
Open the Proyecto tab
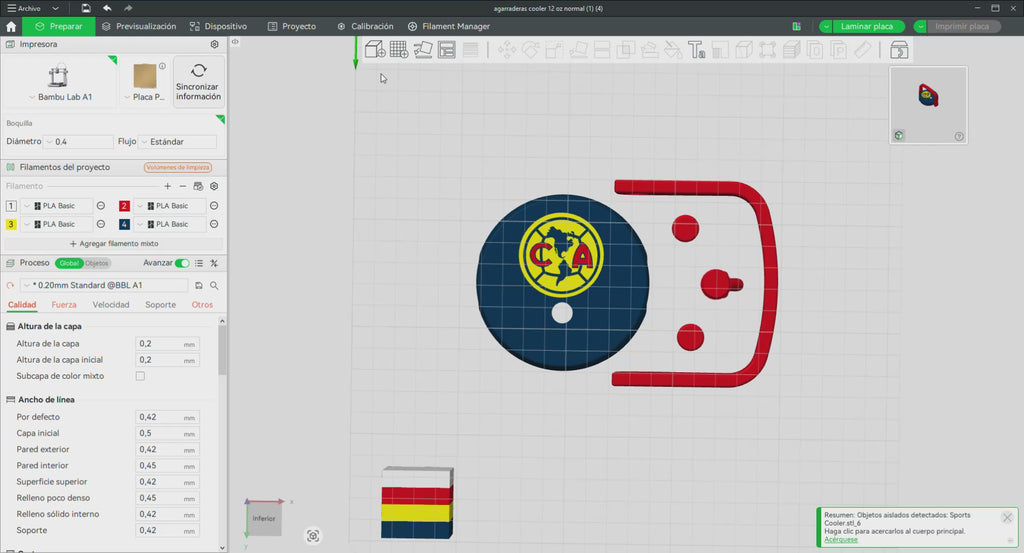tap(292, 27)
